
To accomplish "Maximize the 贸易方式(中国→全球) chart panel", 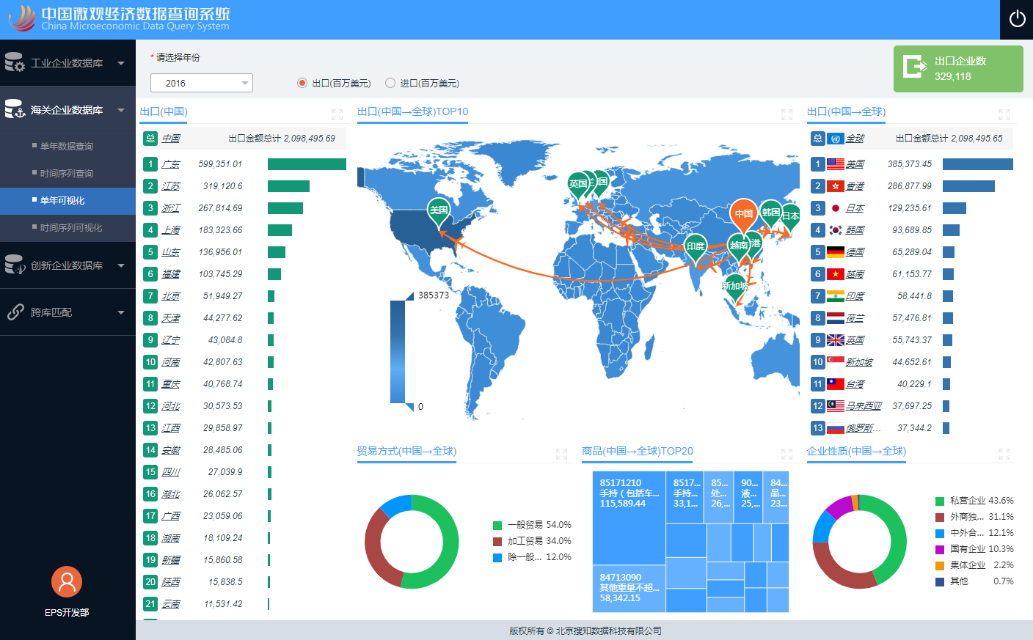I will (x=561, y=453).
